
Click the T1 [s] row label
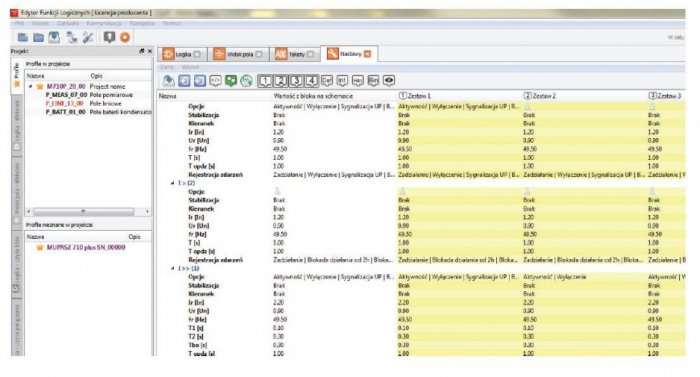click(x=196, y=328)
